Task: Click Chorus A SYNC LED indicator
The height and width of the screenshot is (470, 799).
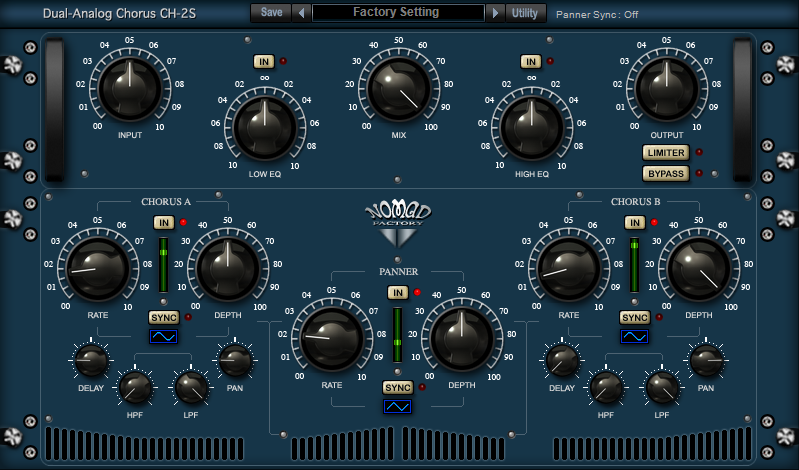Action: [188, 317]
